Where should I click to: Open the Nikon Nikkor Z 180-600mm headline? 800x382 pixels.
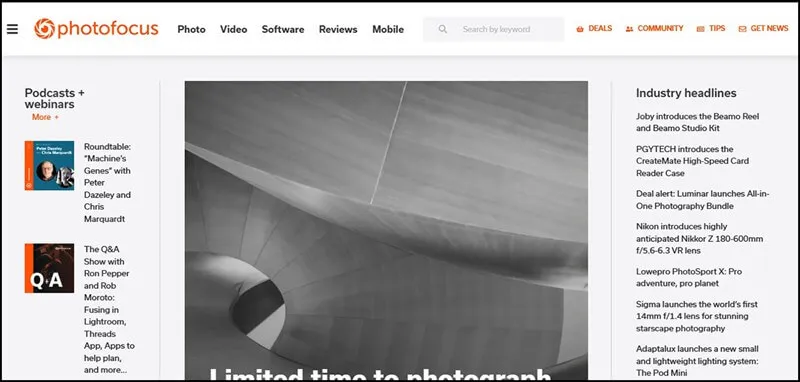[699, 238]
